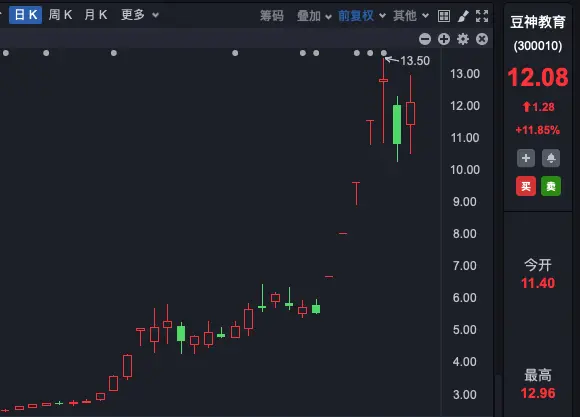This screenshot has height=417, width=580.
Task: Add stock to watchlist plus button
Action: [x=526, y=158]
